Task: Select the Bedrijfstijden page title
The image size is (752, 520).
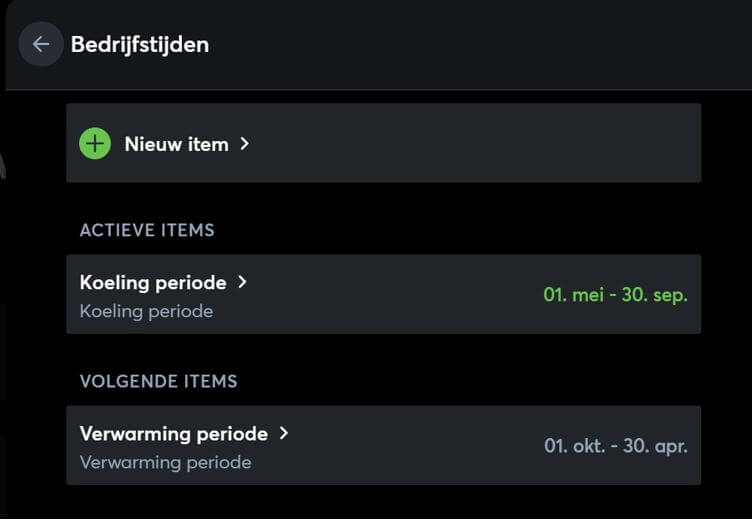Action: (x=139, y=44)
